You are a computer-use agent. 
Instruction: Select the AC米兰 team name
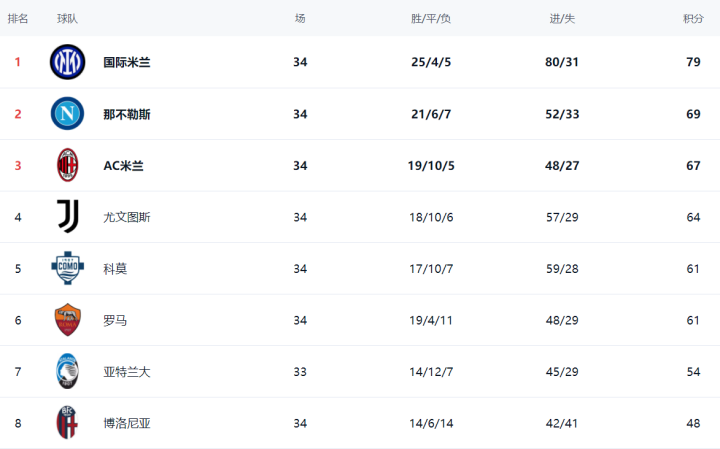pos(124,166)
